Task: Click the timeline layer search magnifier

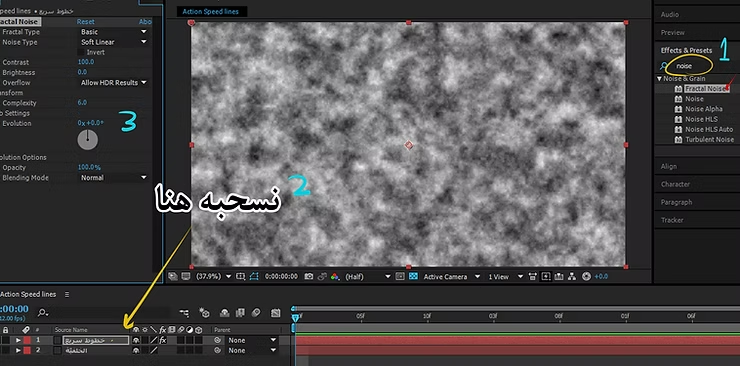Action: 42,312
